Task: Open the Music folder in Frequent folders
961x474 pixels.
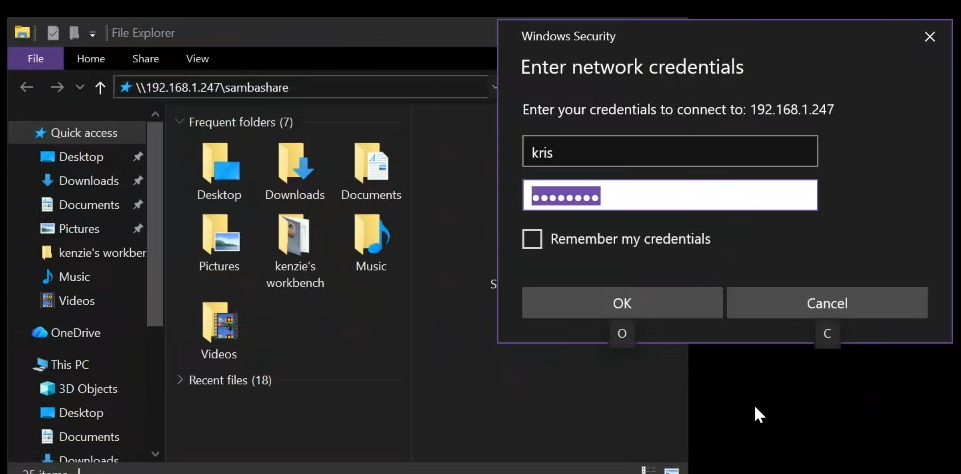Action: (371, 237)
